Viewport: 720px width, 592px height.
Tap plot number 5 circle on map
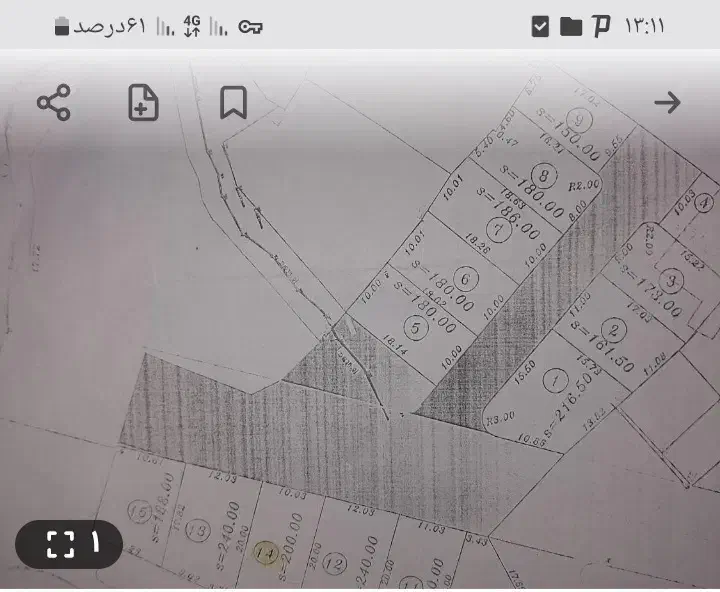tap(416, 328)
